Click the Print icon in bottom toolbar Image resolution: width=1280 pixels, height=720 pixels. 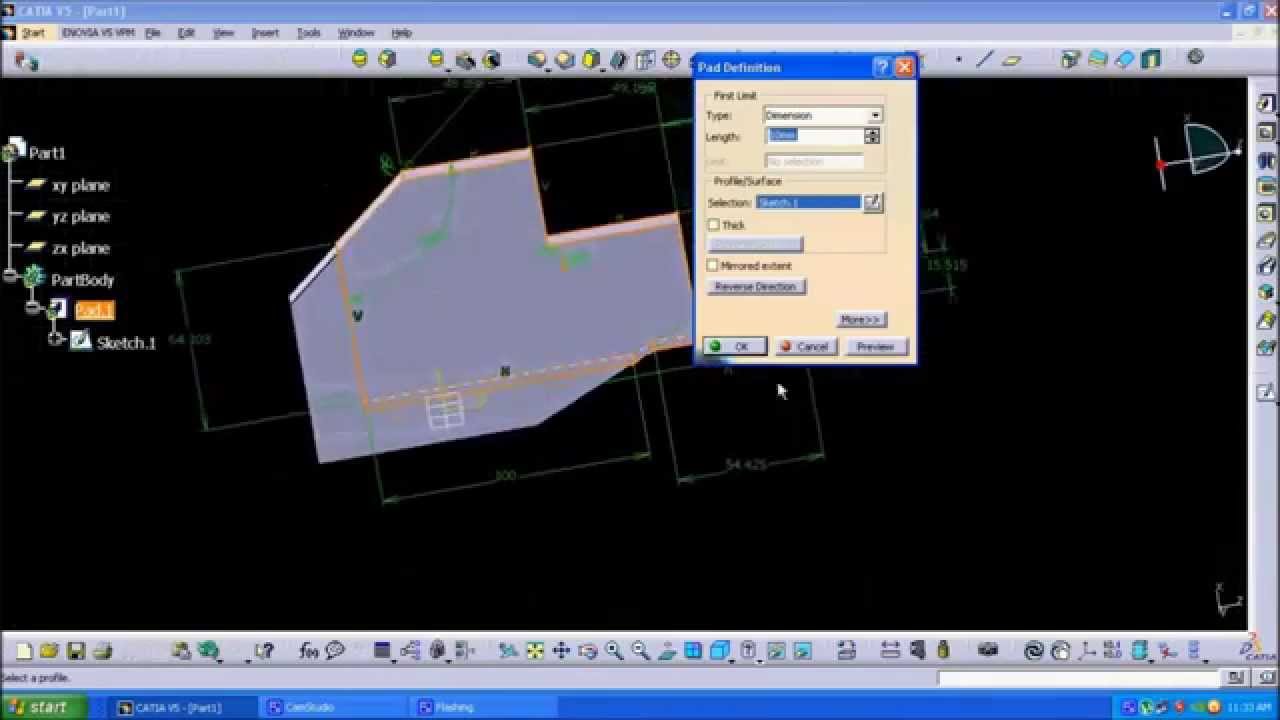pos(102,651)
